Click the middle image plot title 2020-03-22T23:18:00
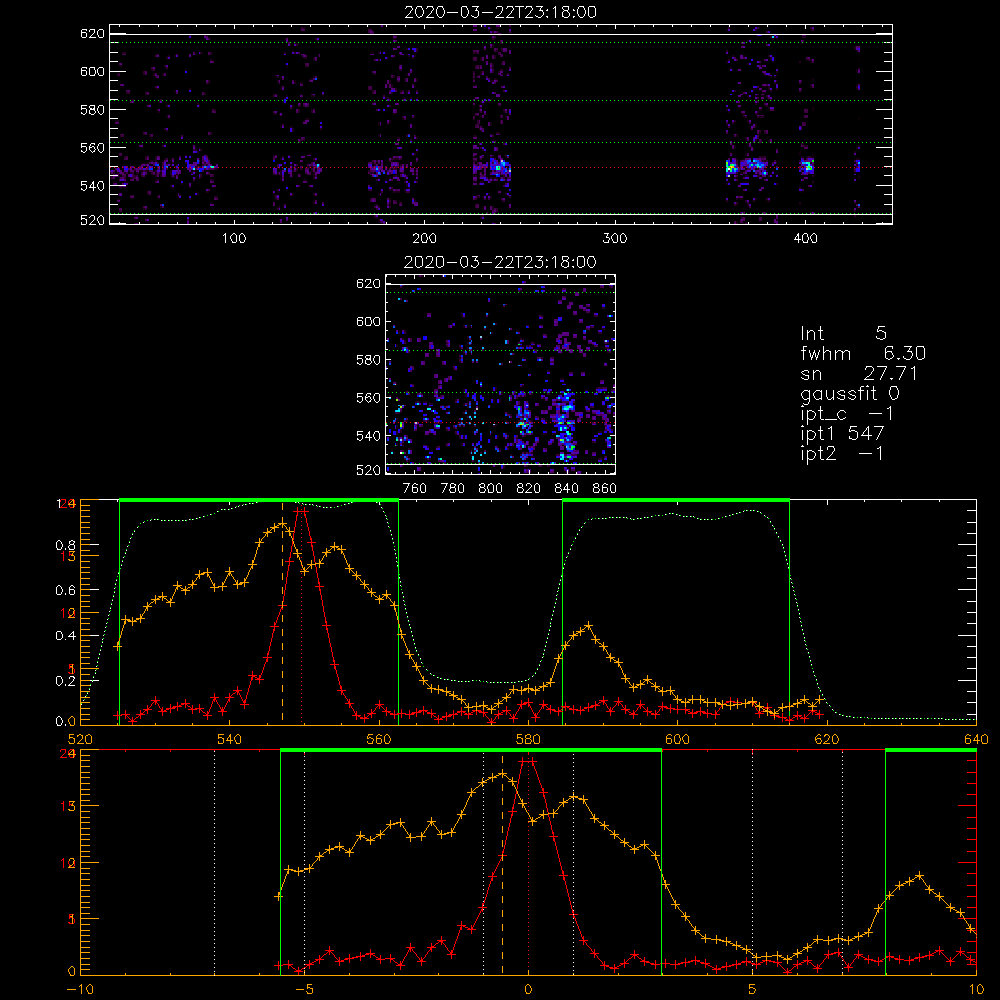 coord(500,262)
